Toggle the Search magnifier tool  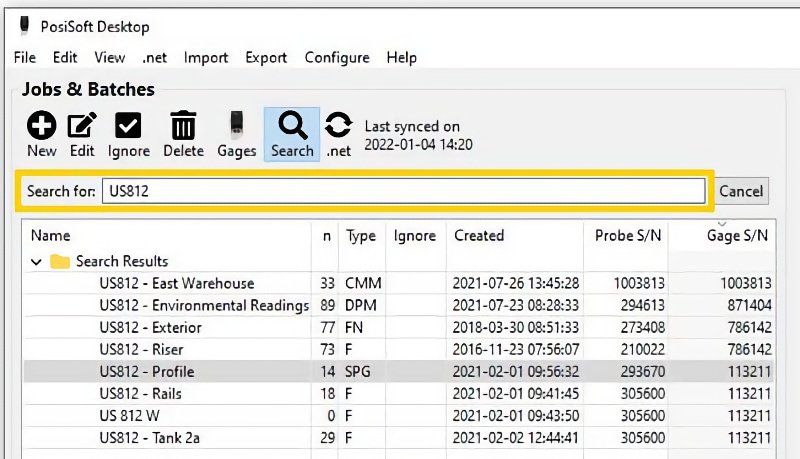(x=292, y=126)
